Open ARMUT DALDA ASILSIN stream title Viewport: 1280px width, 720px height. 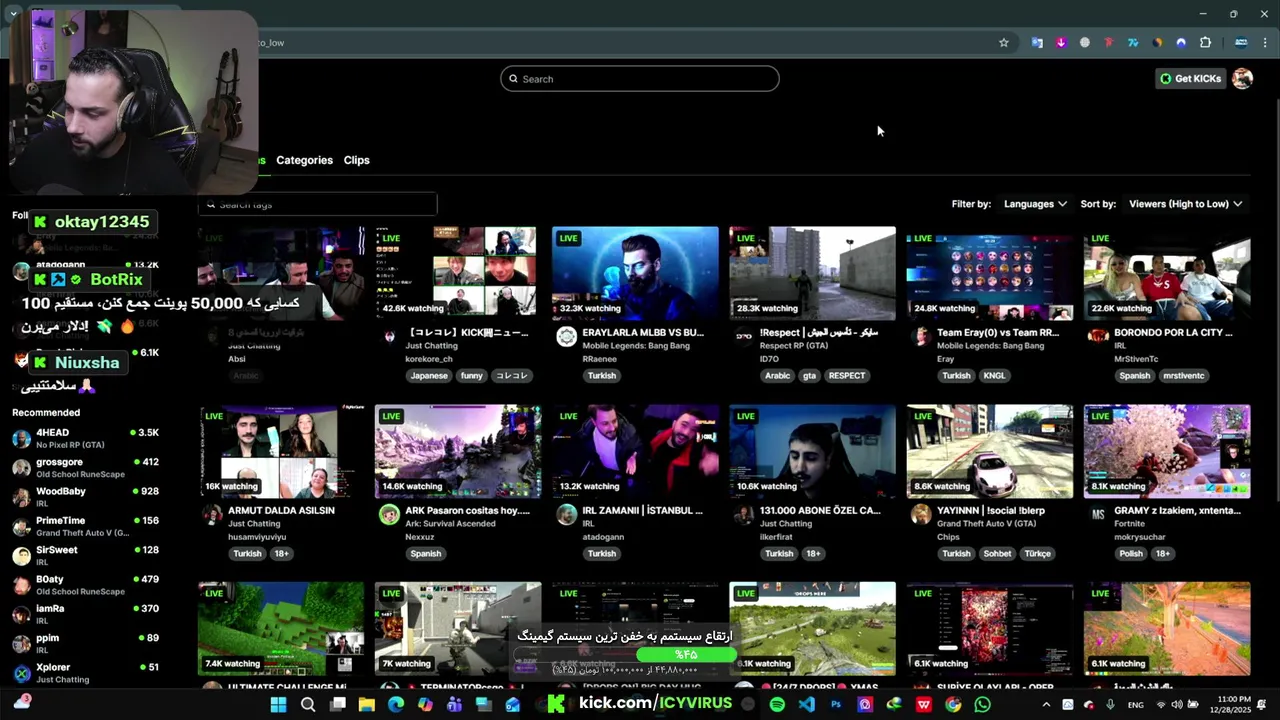tap(281, 510)
